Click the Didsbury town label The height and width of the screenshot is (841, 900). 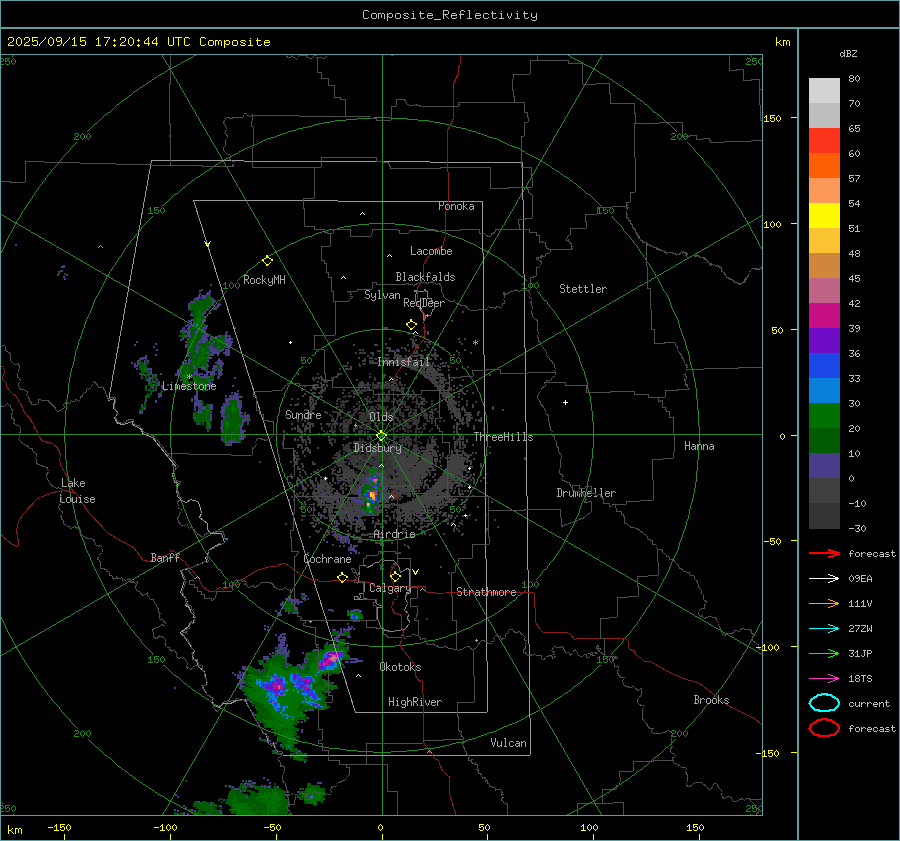pos(377,448)
